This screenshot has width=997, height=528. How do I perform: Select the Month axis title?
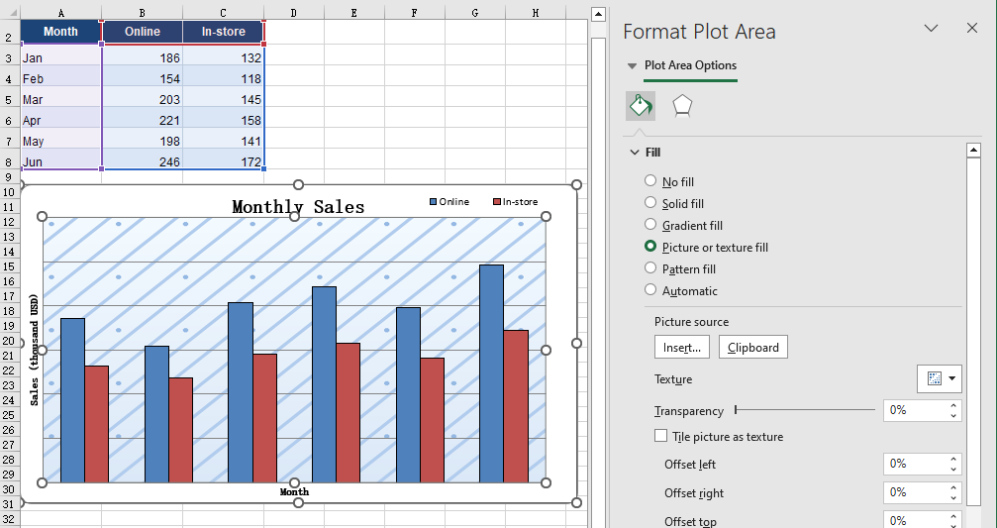click(x=294, y=491)
